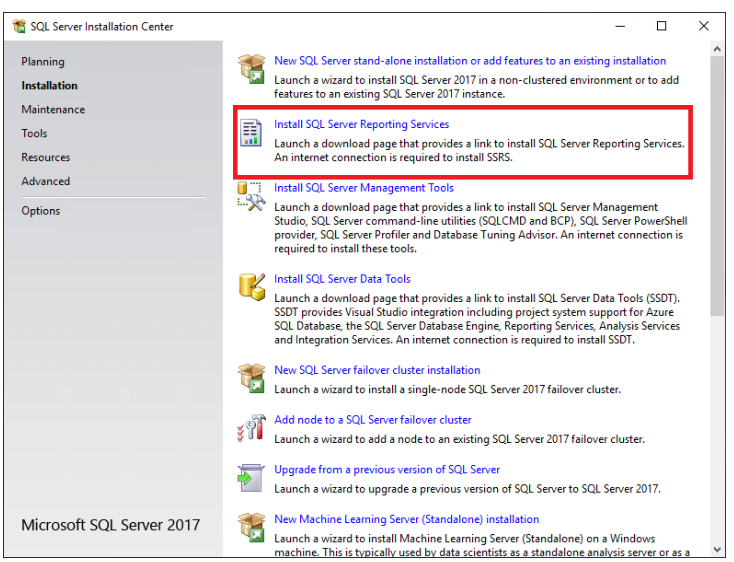Switch to the Maintenance page
The width and height of the screenshot is (734, 562).
(x=53, y=109)
